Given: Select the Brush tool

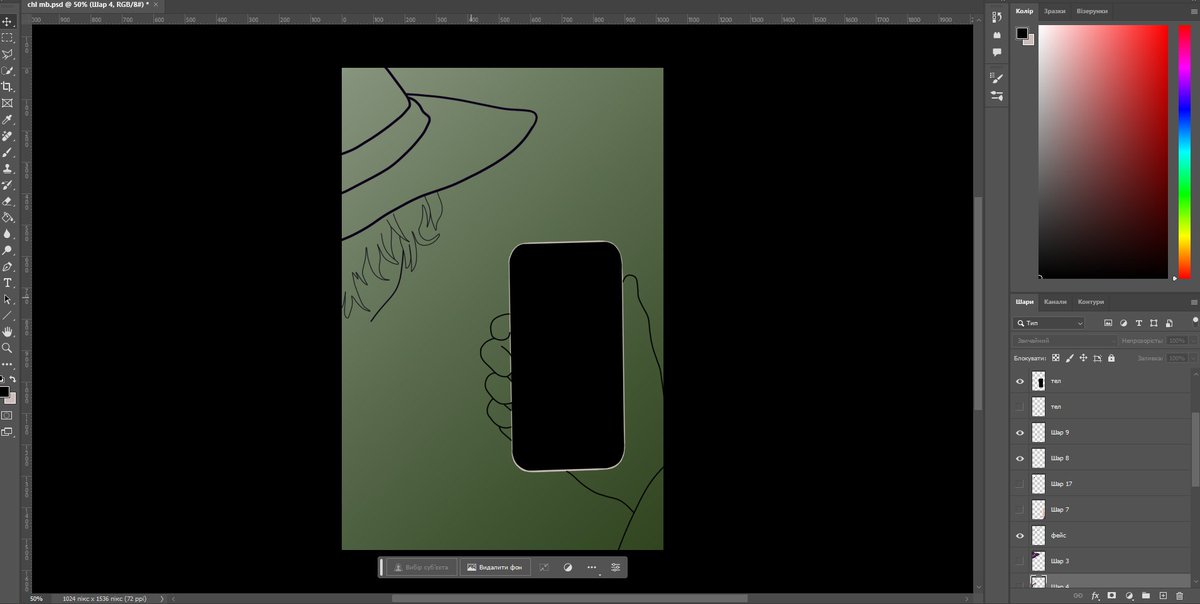Looking at the screenshot, I should tap(7, 152).
